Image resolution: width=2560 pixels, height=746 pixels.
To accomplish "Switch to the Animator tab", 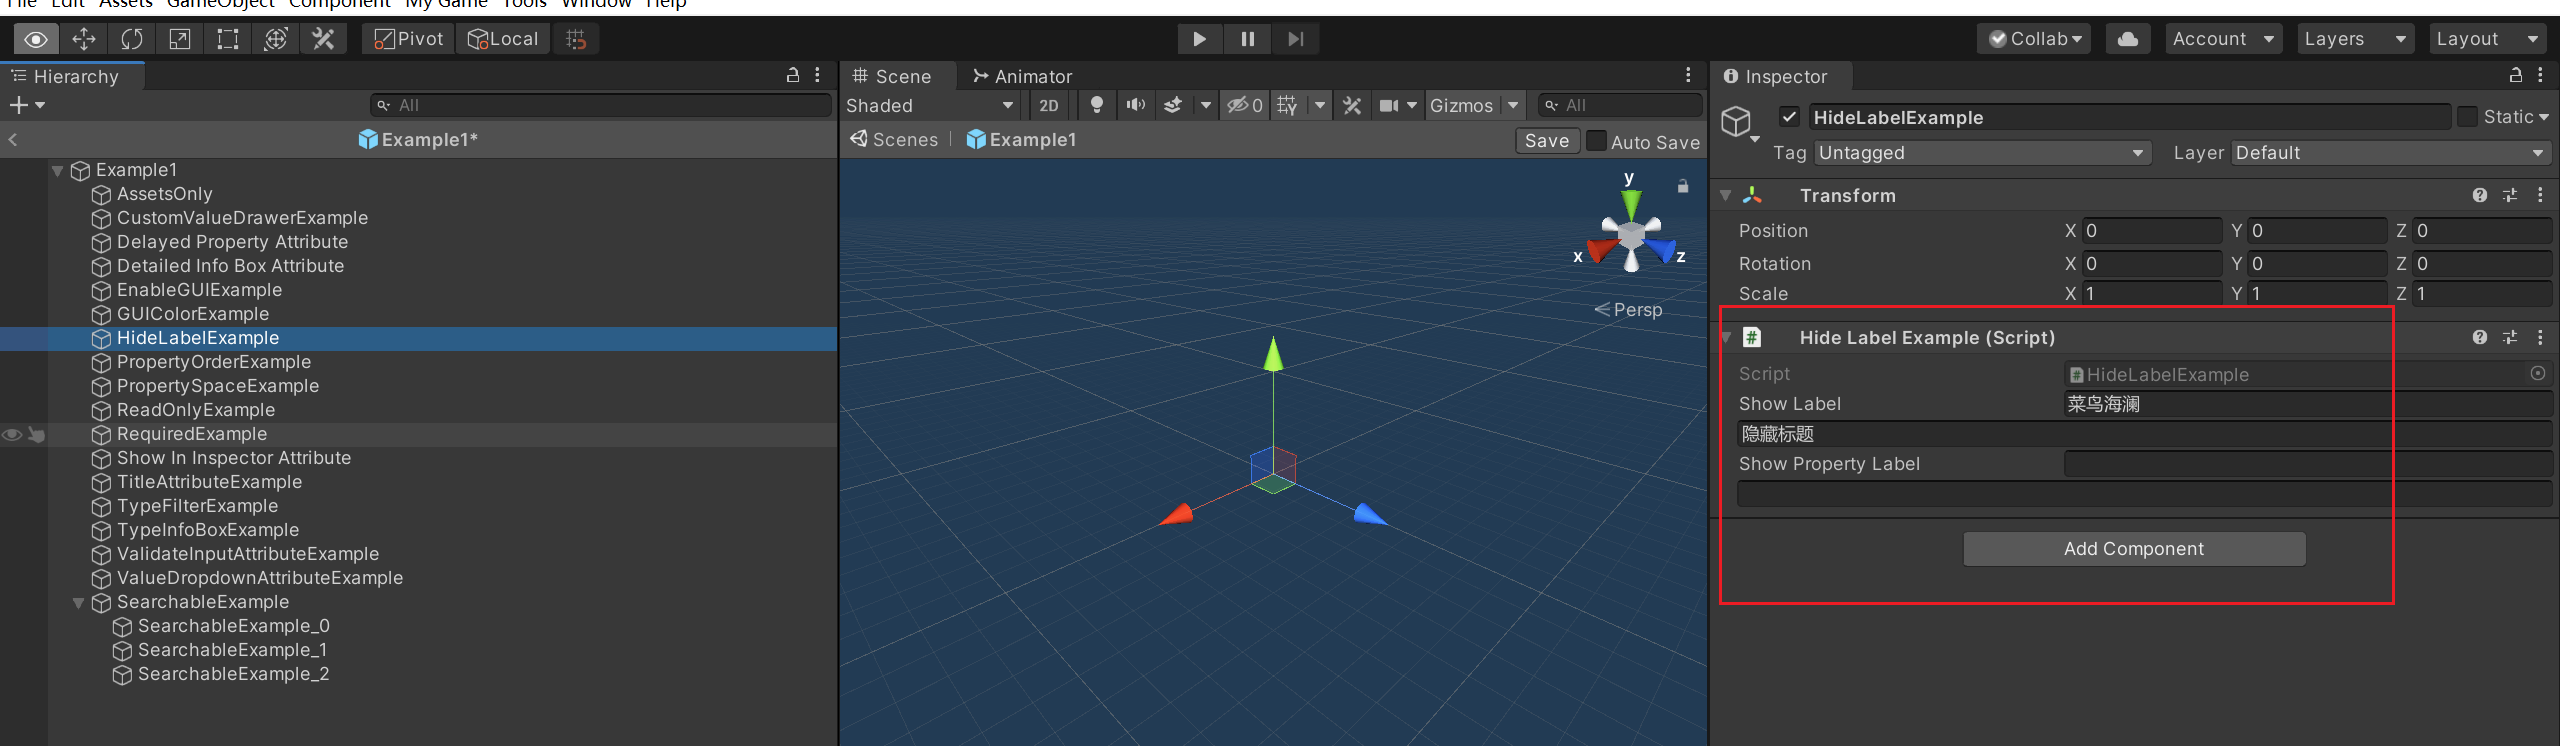I will (x=1022, y=76).
